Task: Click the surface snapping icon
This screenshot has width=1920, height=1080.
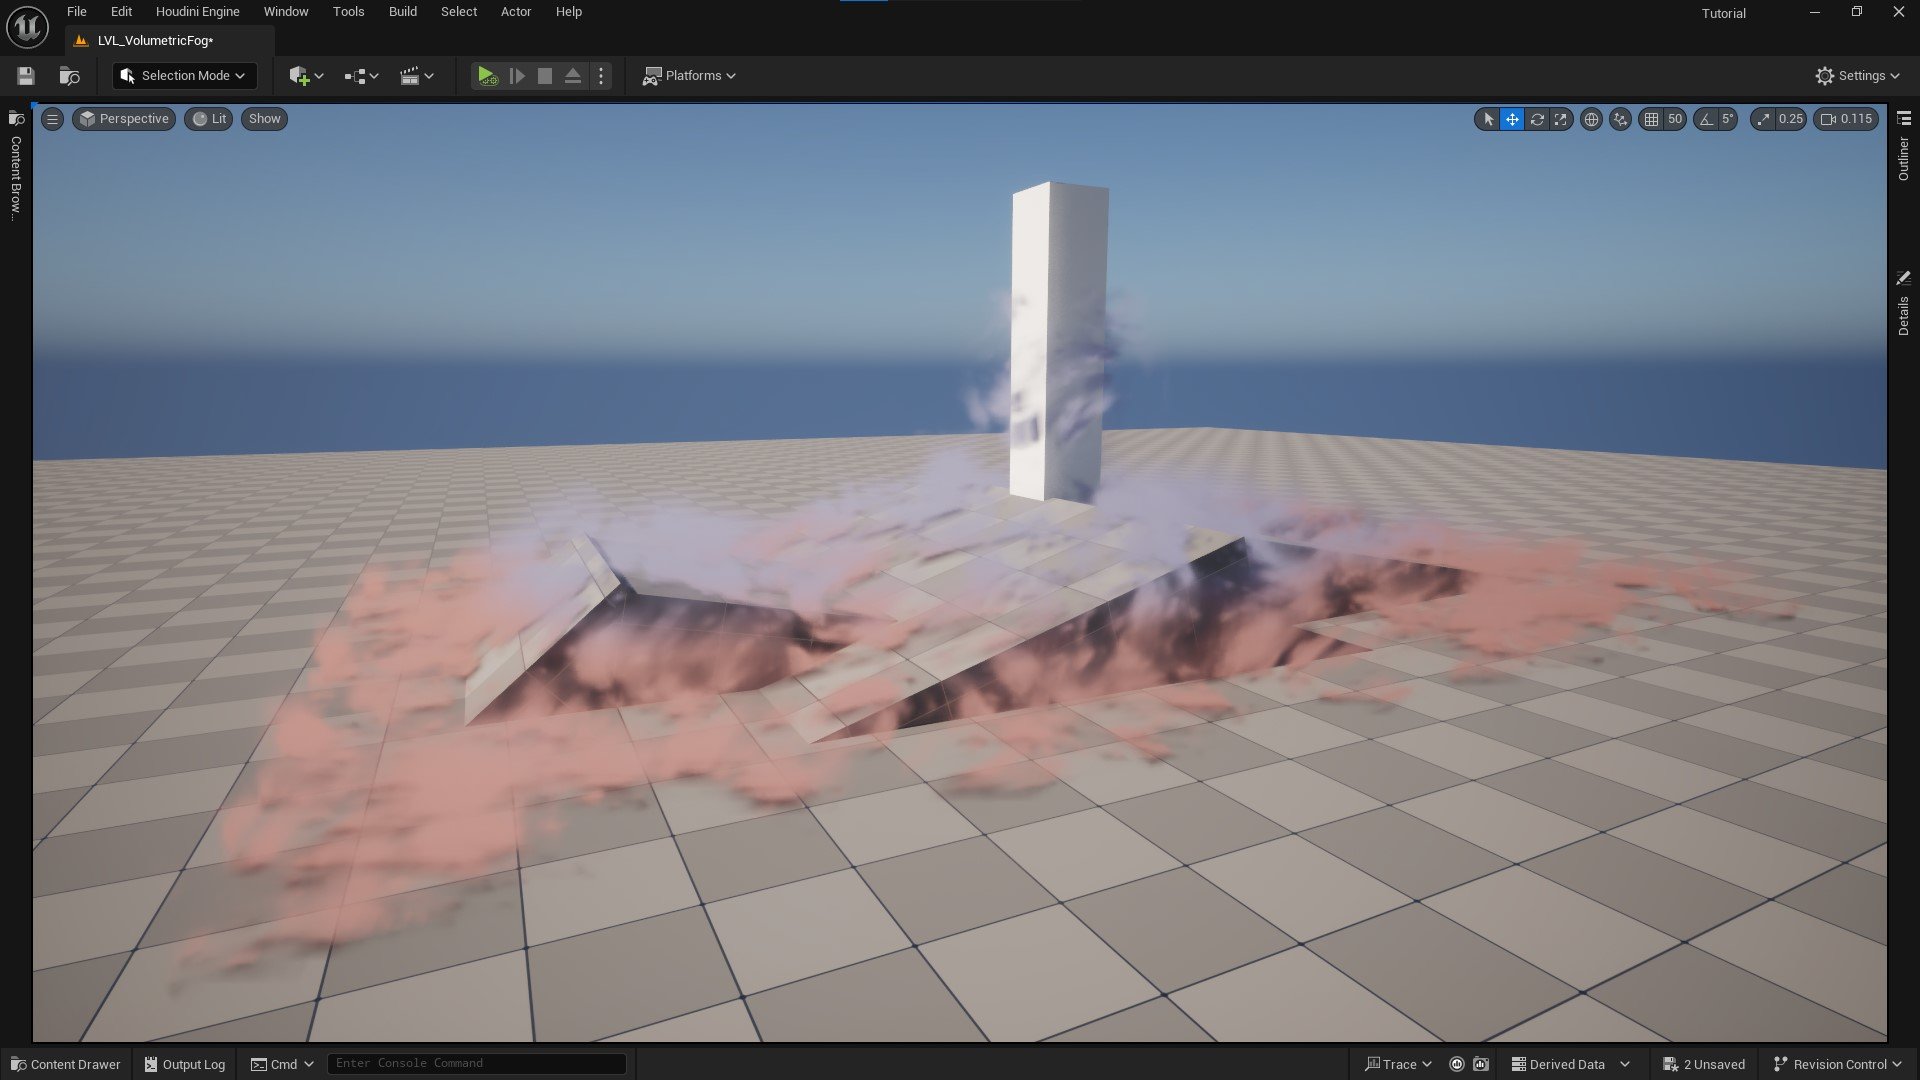Action: [x=1620, y=119]
